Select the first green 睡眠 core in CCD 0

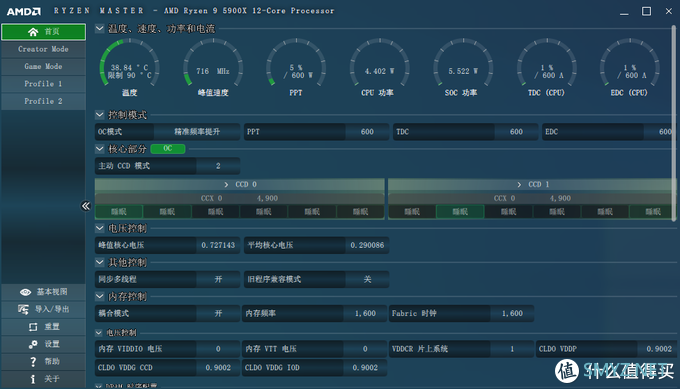[119, 212]
